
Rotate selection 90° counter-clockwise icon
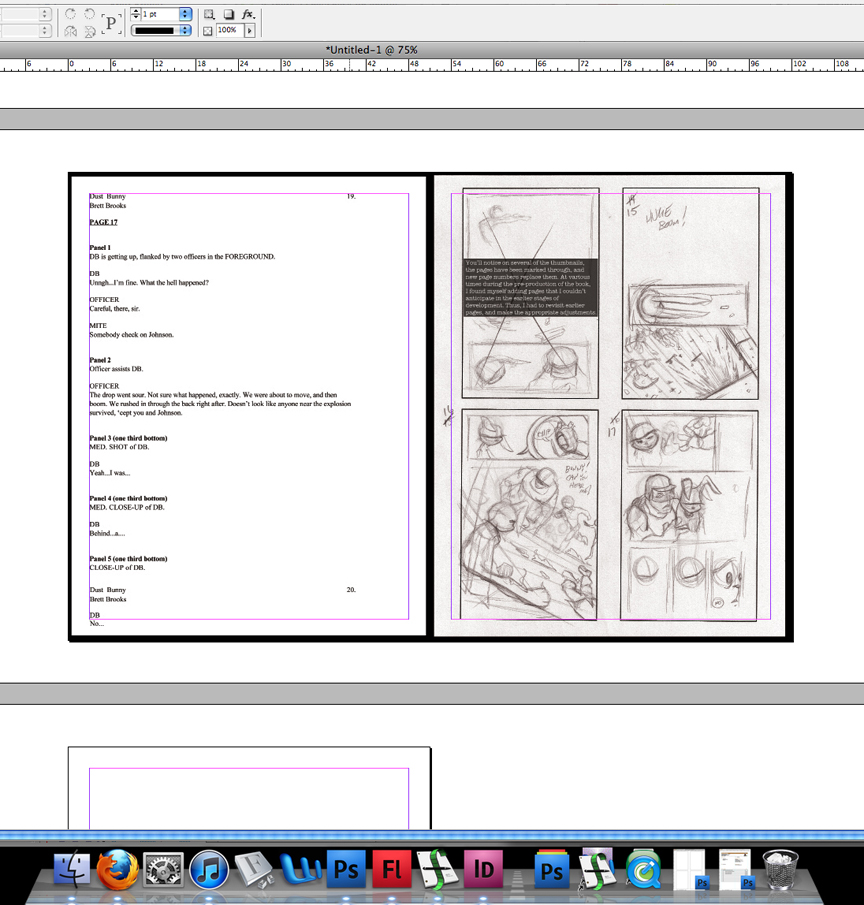(89, 14)
